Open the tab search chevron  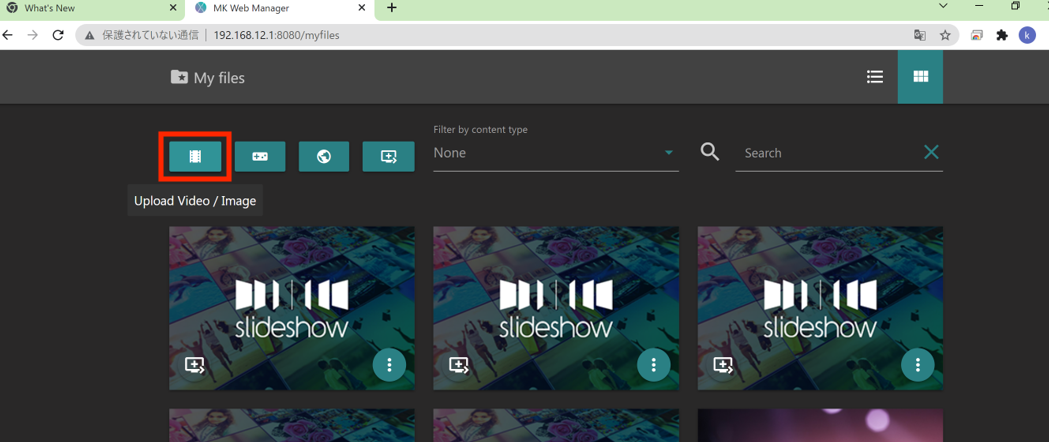(x=943, y=6)
